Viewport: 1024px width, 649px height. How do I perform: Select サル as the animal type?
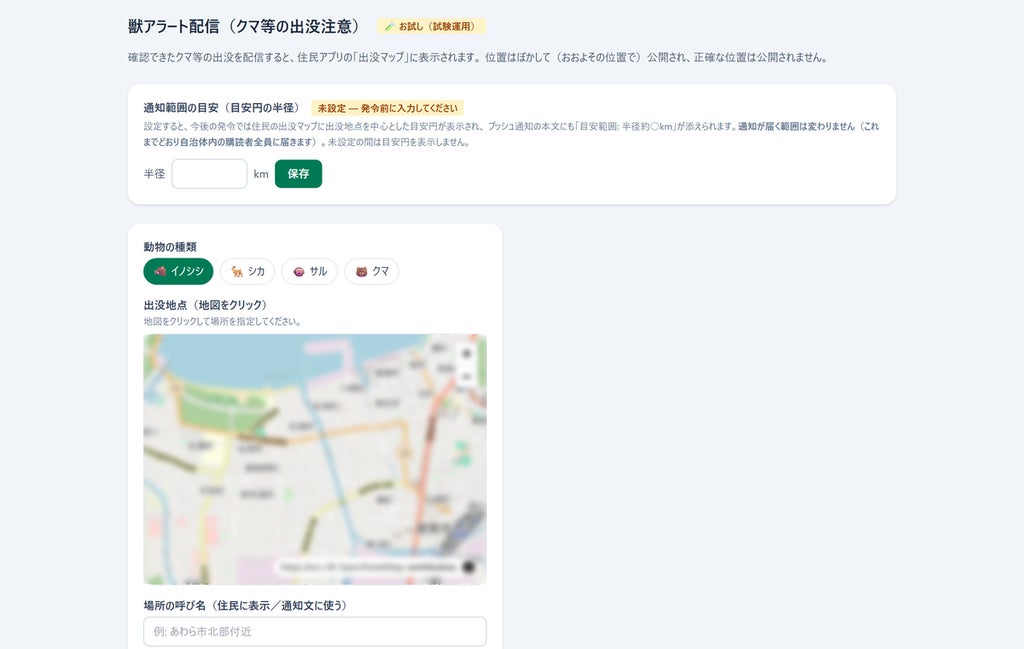point(310,272)
